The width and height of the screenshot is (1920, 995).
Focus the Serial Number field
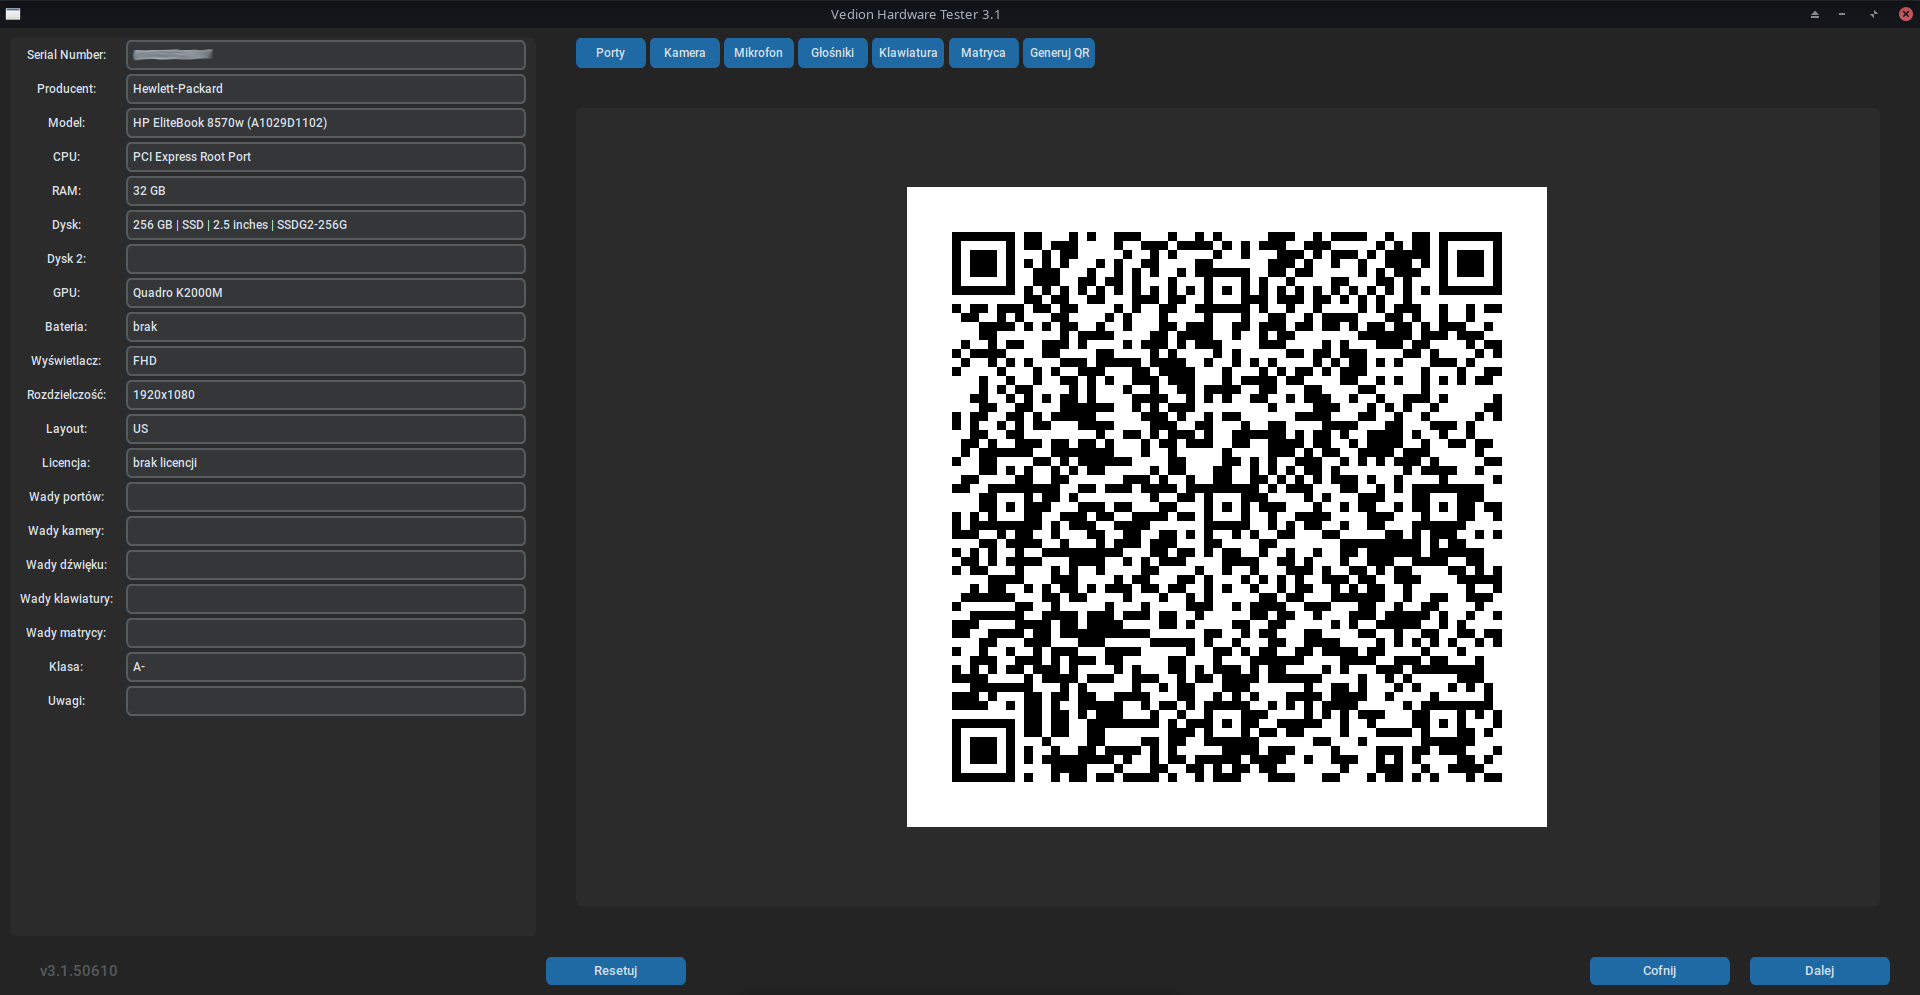tap(325, 55)
